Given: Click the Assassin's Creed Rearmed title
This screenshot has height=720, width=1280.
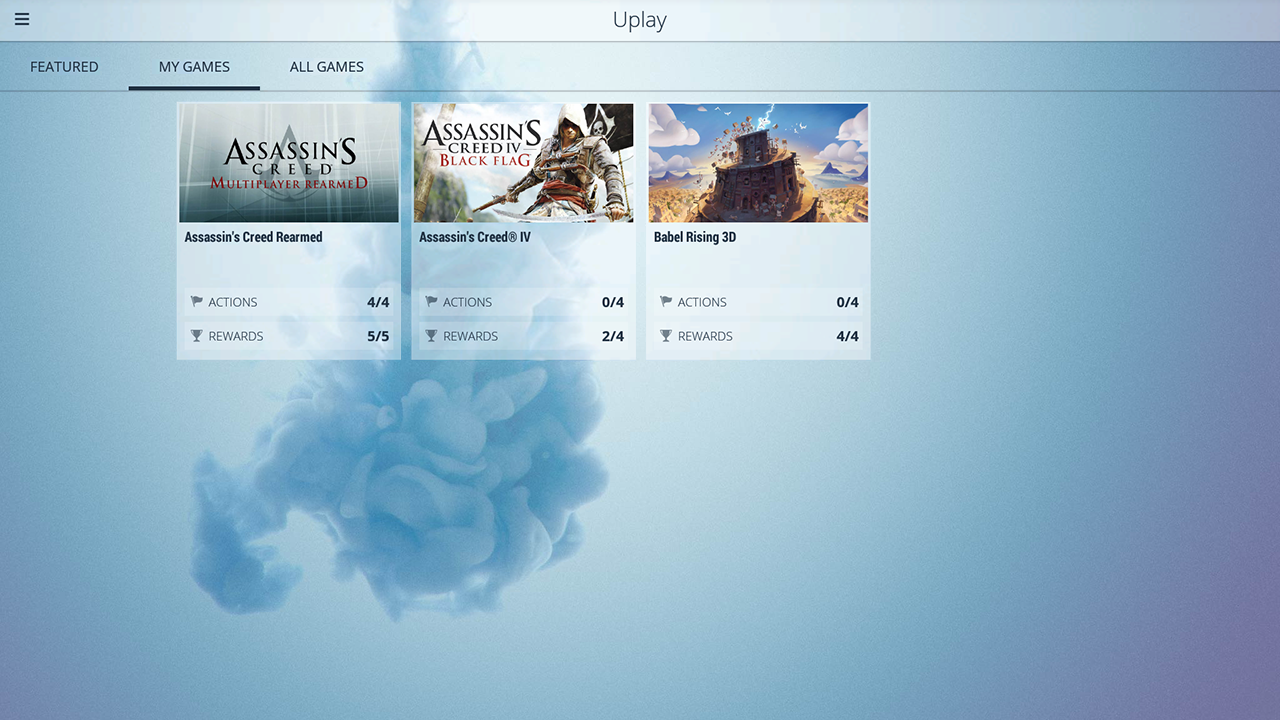Looking at the screenshot, I should coord(253,237).
